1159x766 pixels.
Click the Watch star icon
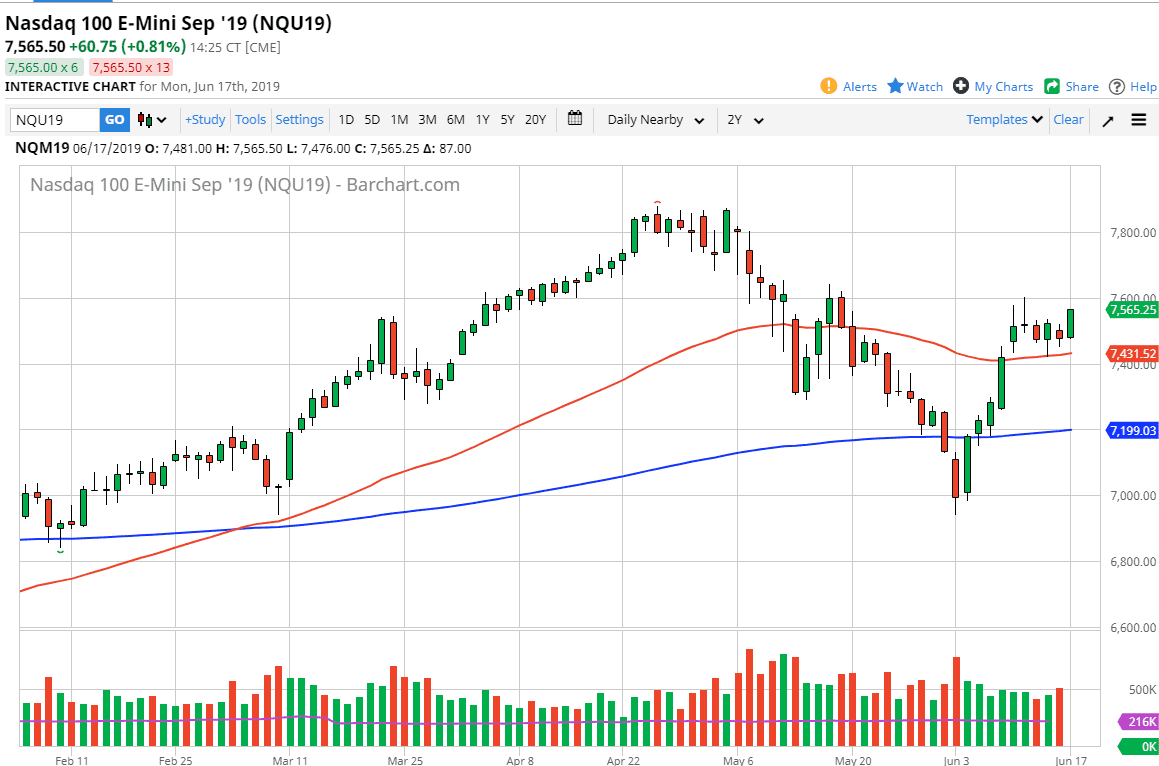(x=895, y=87)
